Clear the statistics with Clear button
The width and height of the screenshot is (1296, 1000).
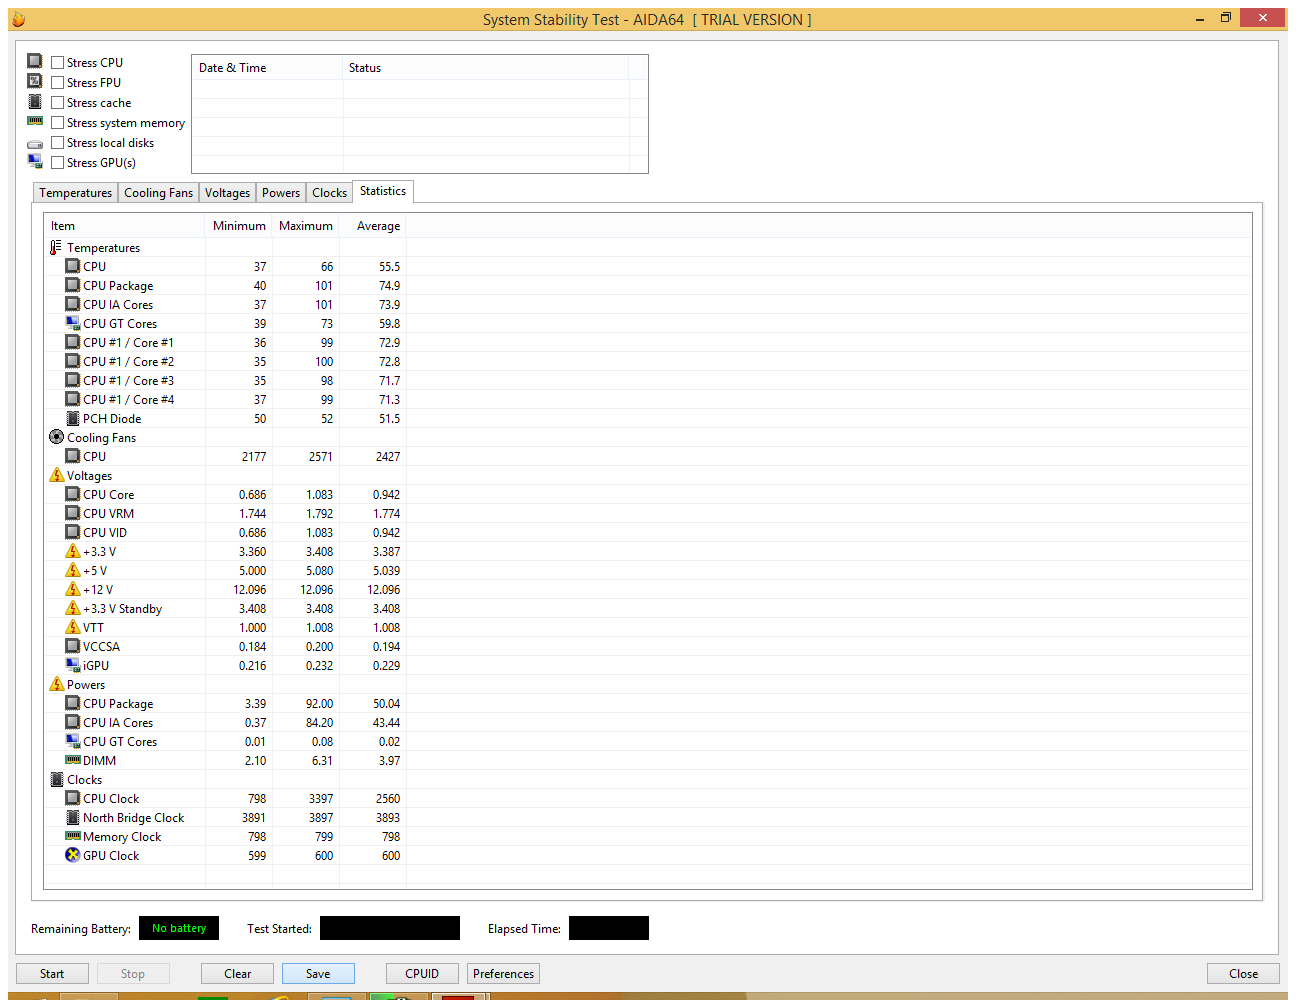click(238, 974)
